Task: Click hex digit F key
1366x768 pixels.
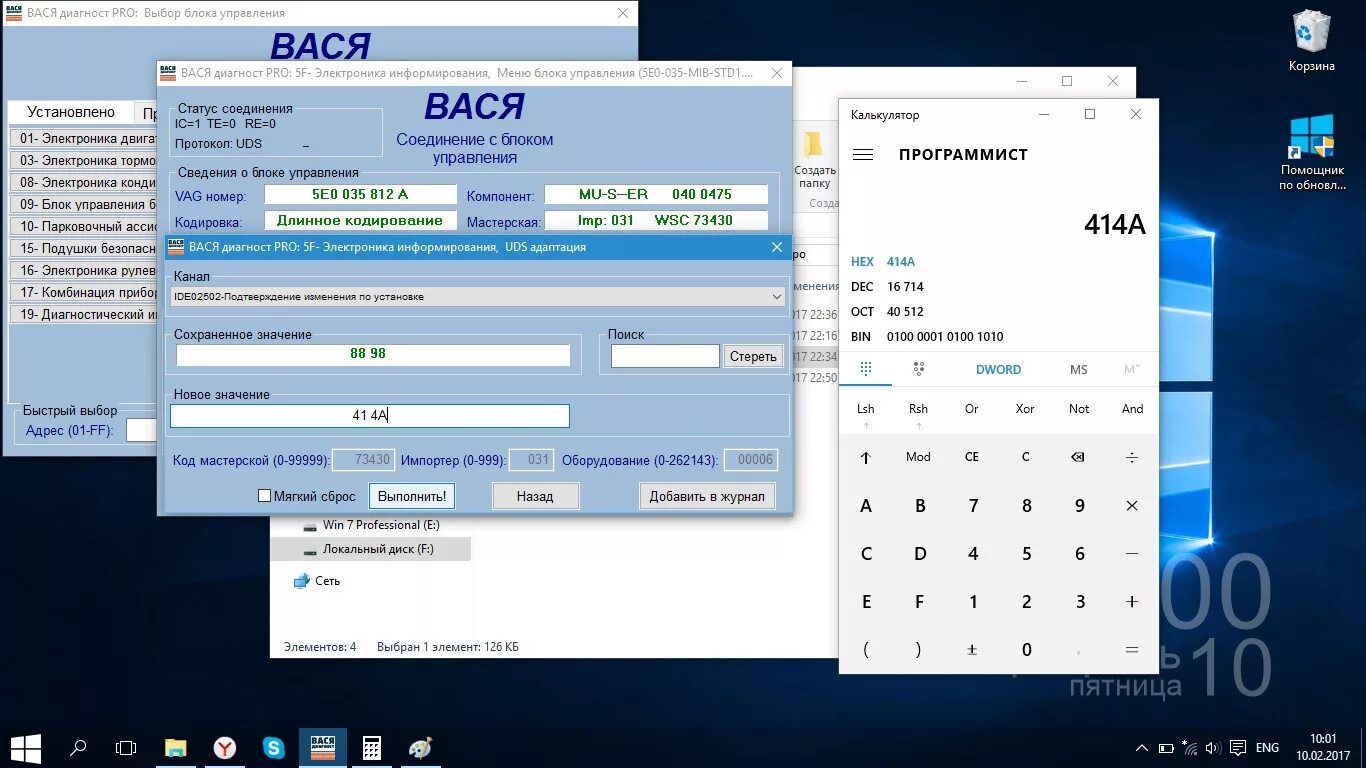Action: 920,602
